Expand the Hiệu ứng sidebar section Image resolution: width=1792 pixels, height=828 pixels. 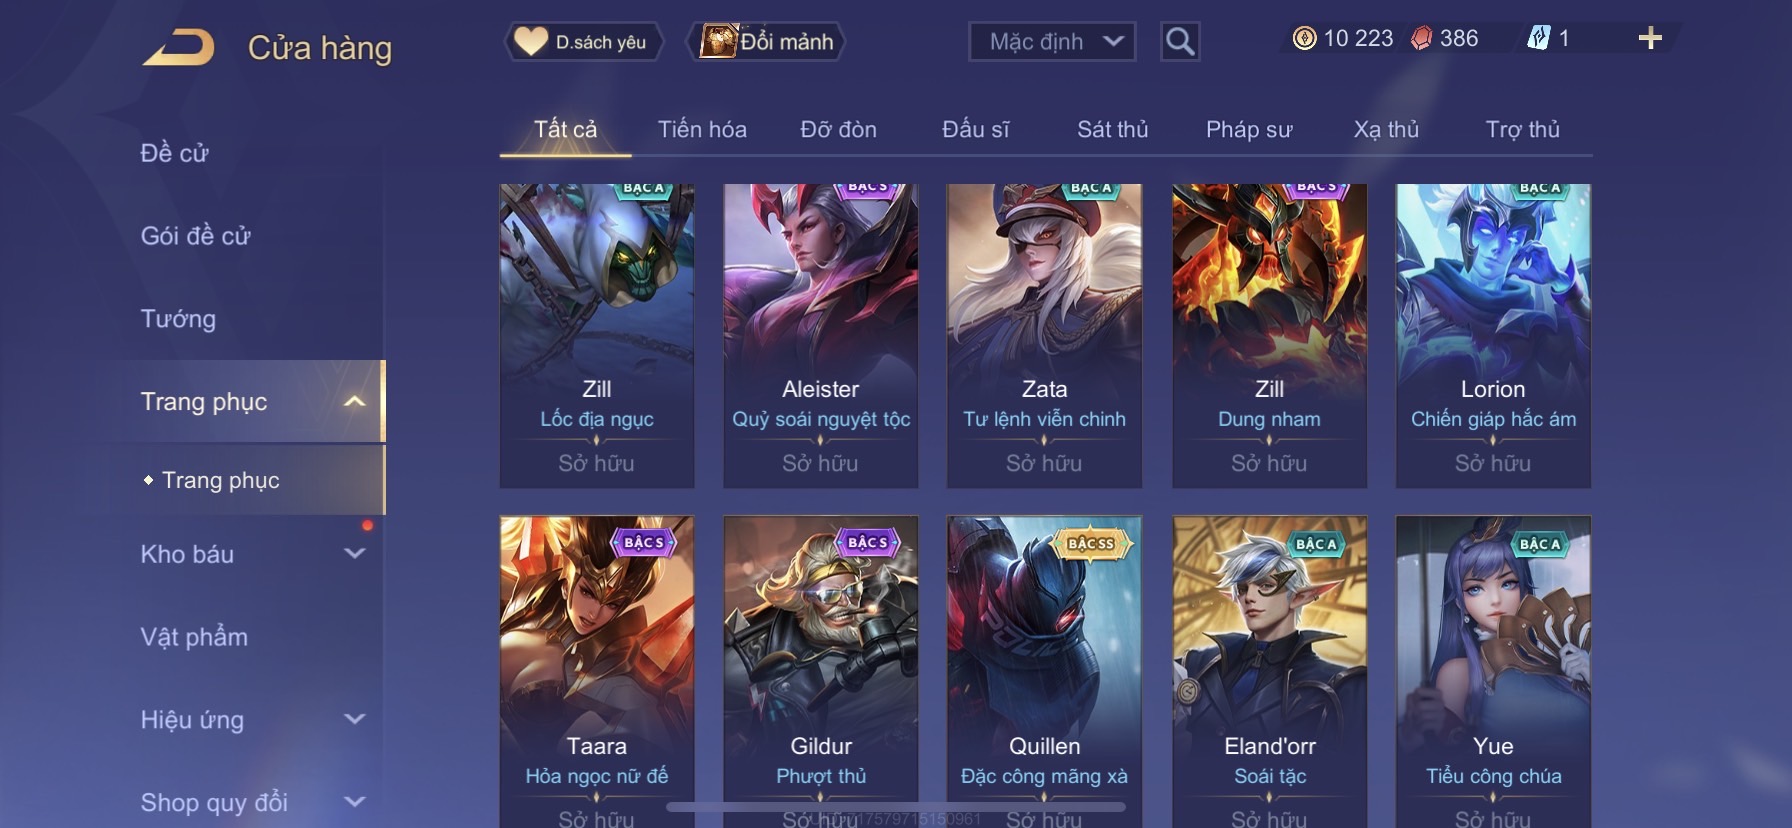pos(354,719)
